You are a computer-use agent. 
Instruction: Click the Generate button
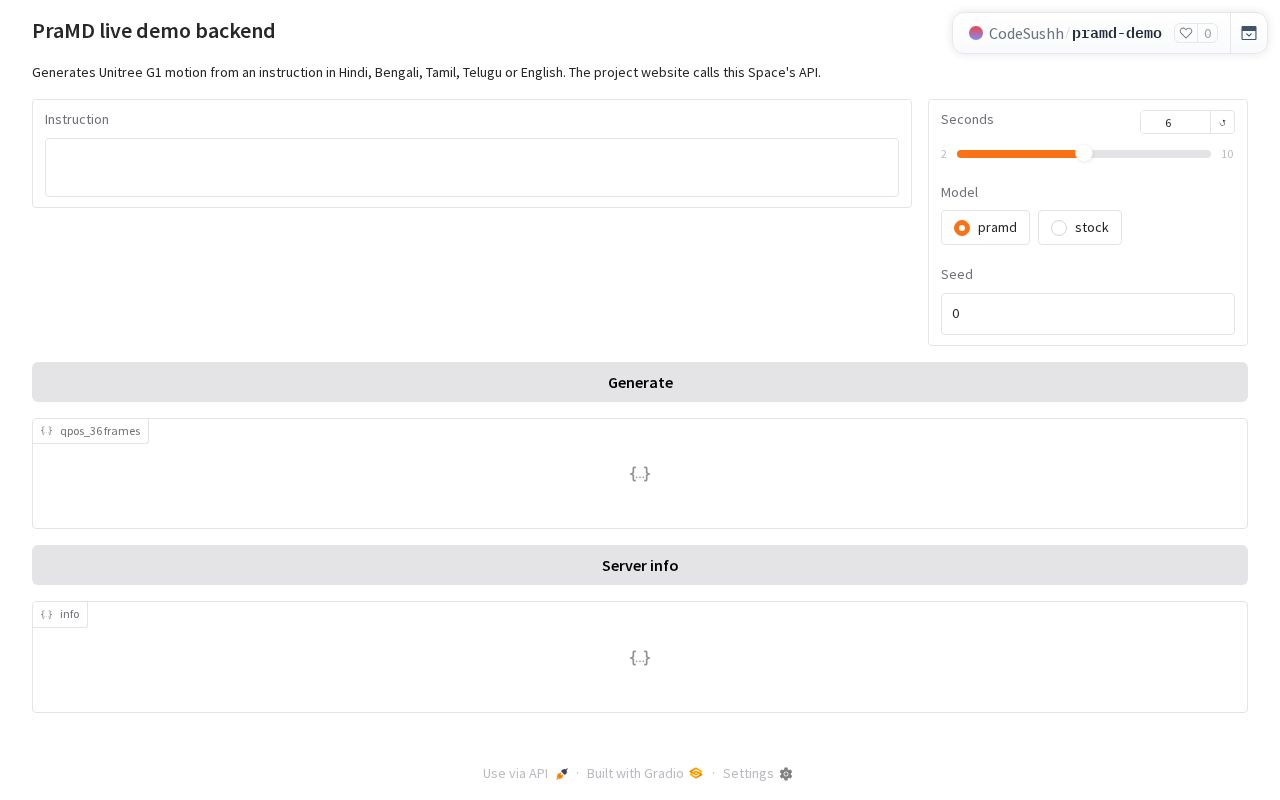[640, 382]
